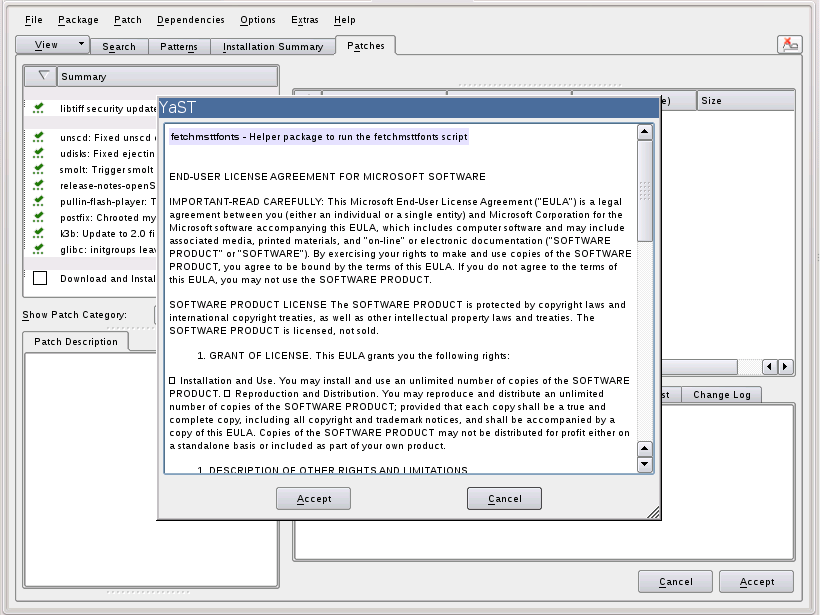
Task: Click the status icon next to k3b patch
Action: (x=38, y=233)
